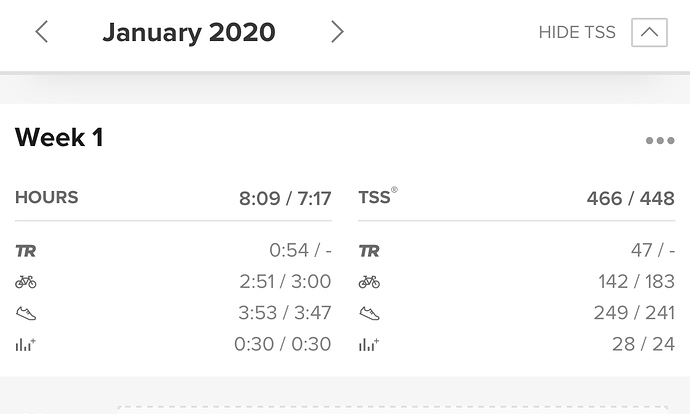
Task: Open Week 1 three-dot options menu
Action: (660, 141)
